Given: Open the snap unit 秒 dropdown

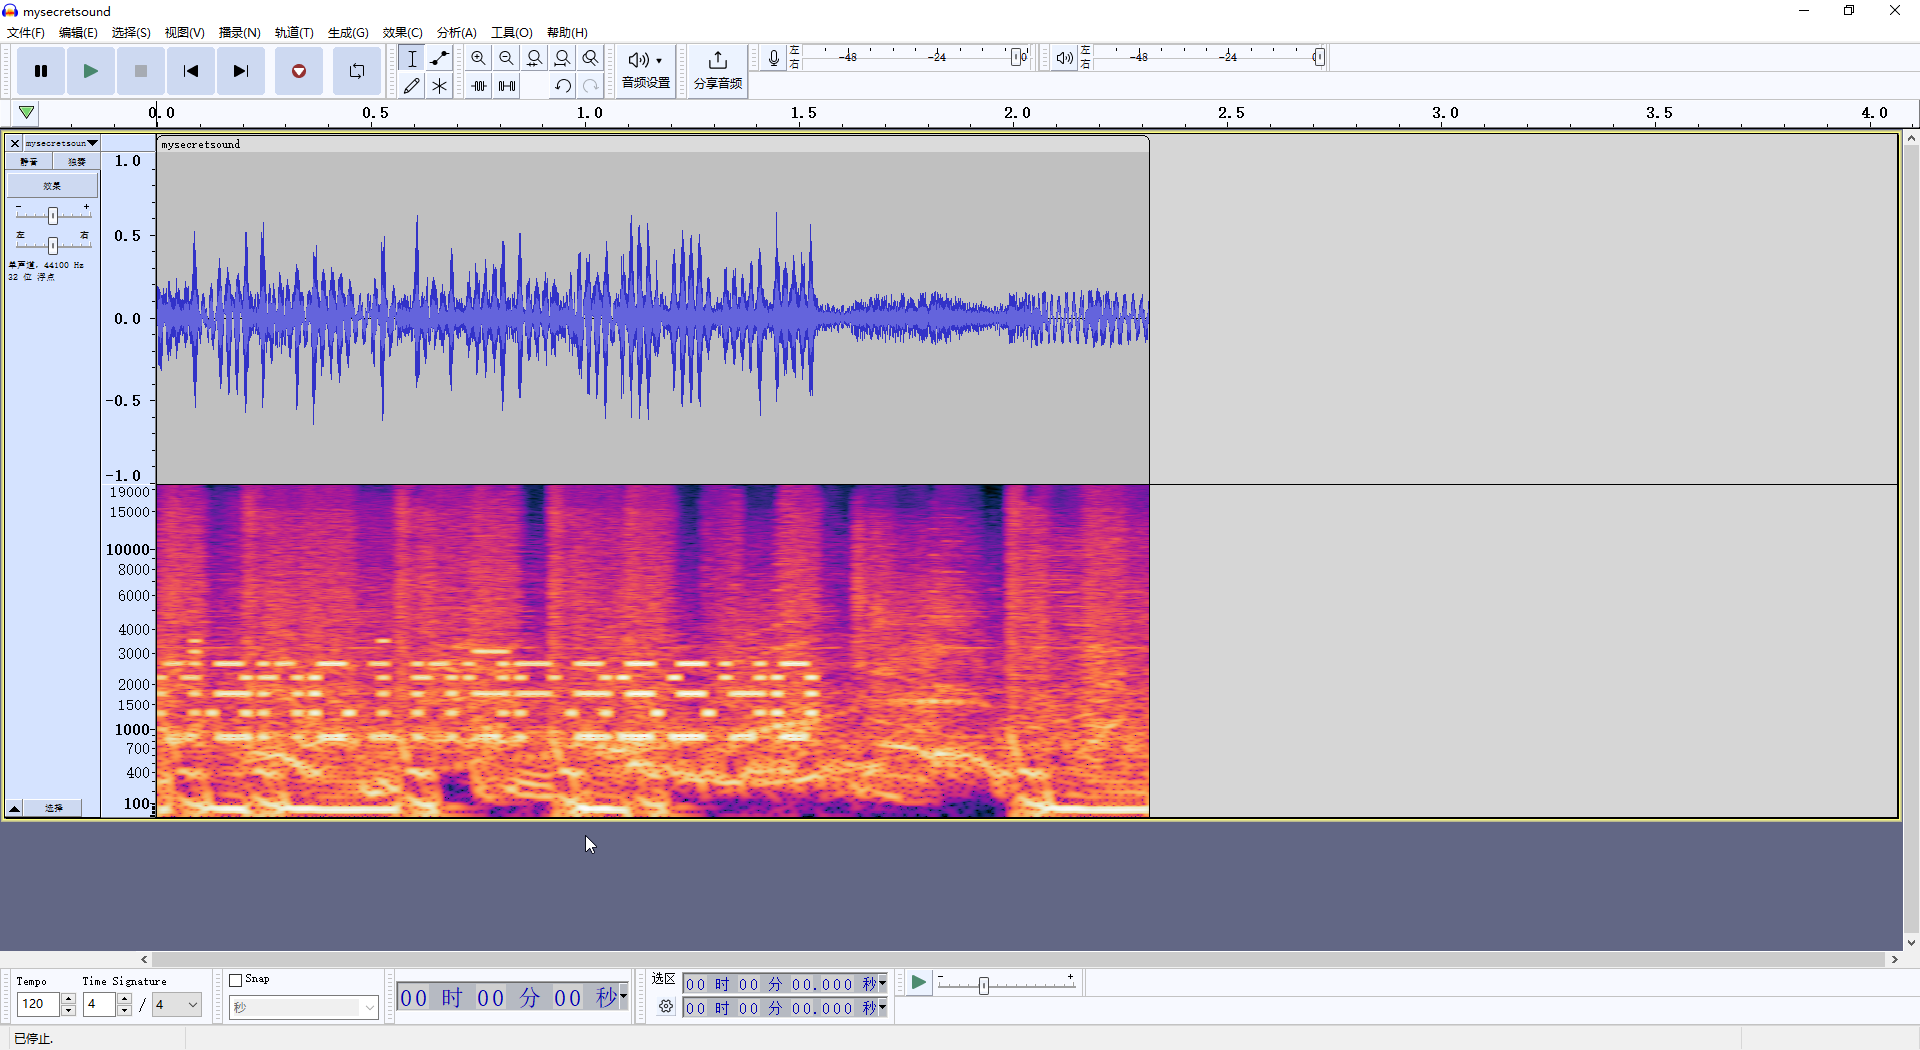Looking at the screenshot, I should click(303, 1007).
